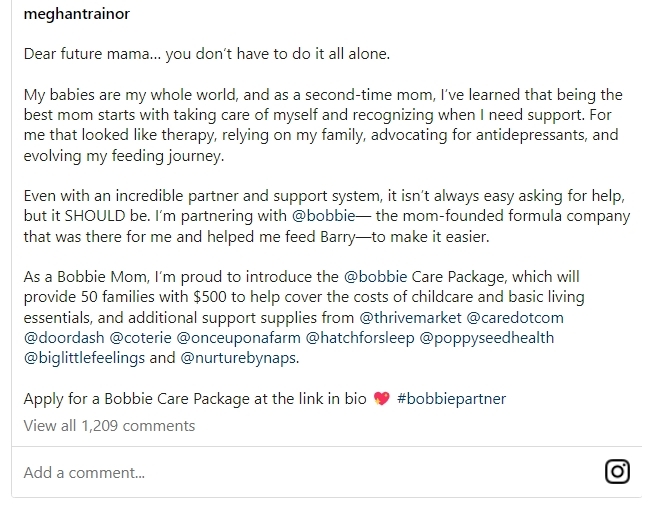Open the @thrivemarket mention
The image size is (653, 516).
pyautogui.click(x=410, y=317)
